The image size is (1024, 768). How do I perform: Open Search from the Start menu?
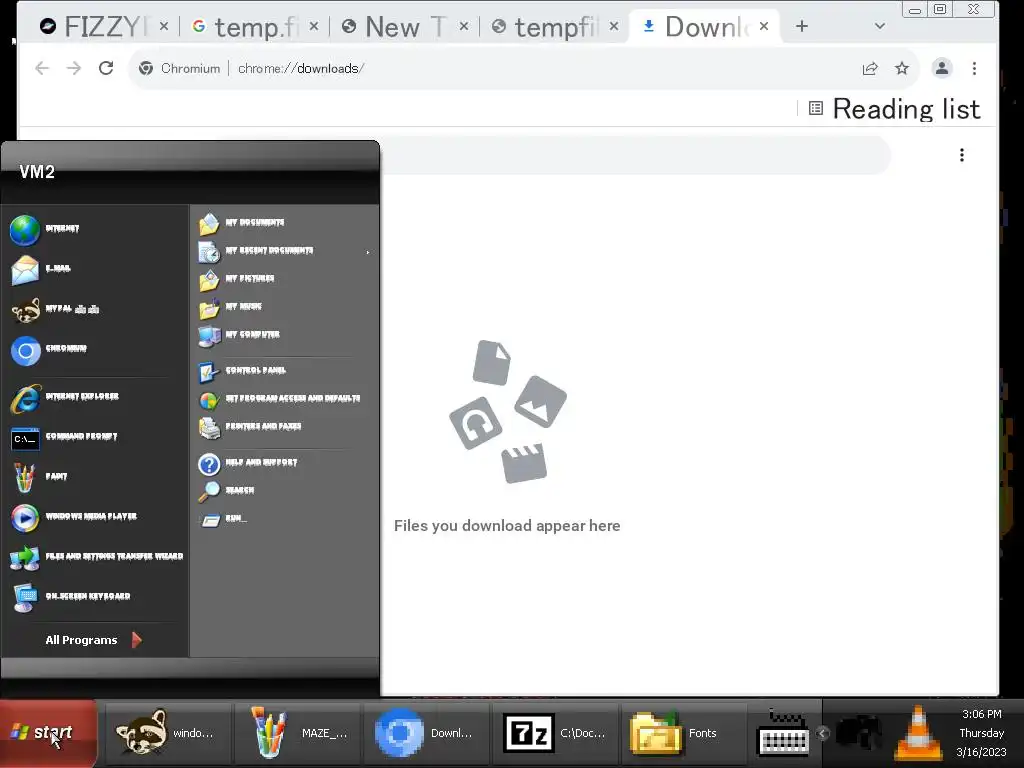[x=226, y=491]
